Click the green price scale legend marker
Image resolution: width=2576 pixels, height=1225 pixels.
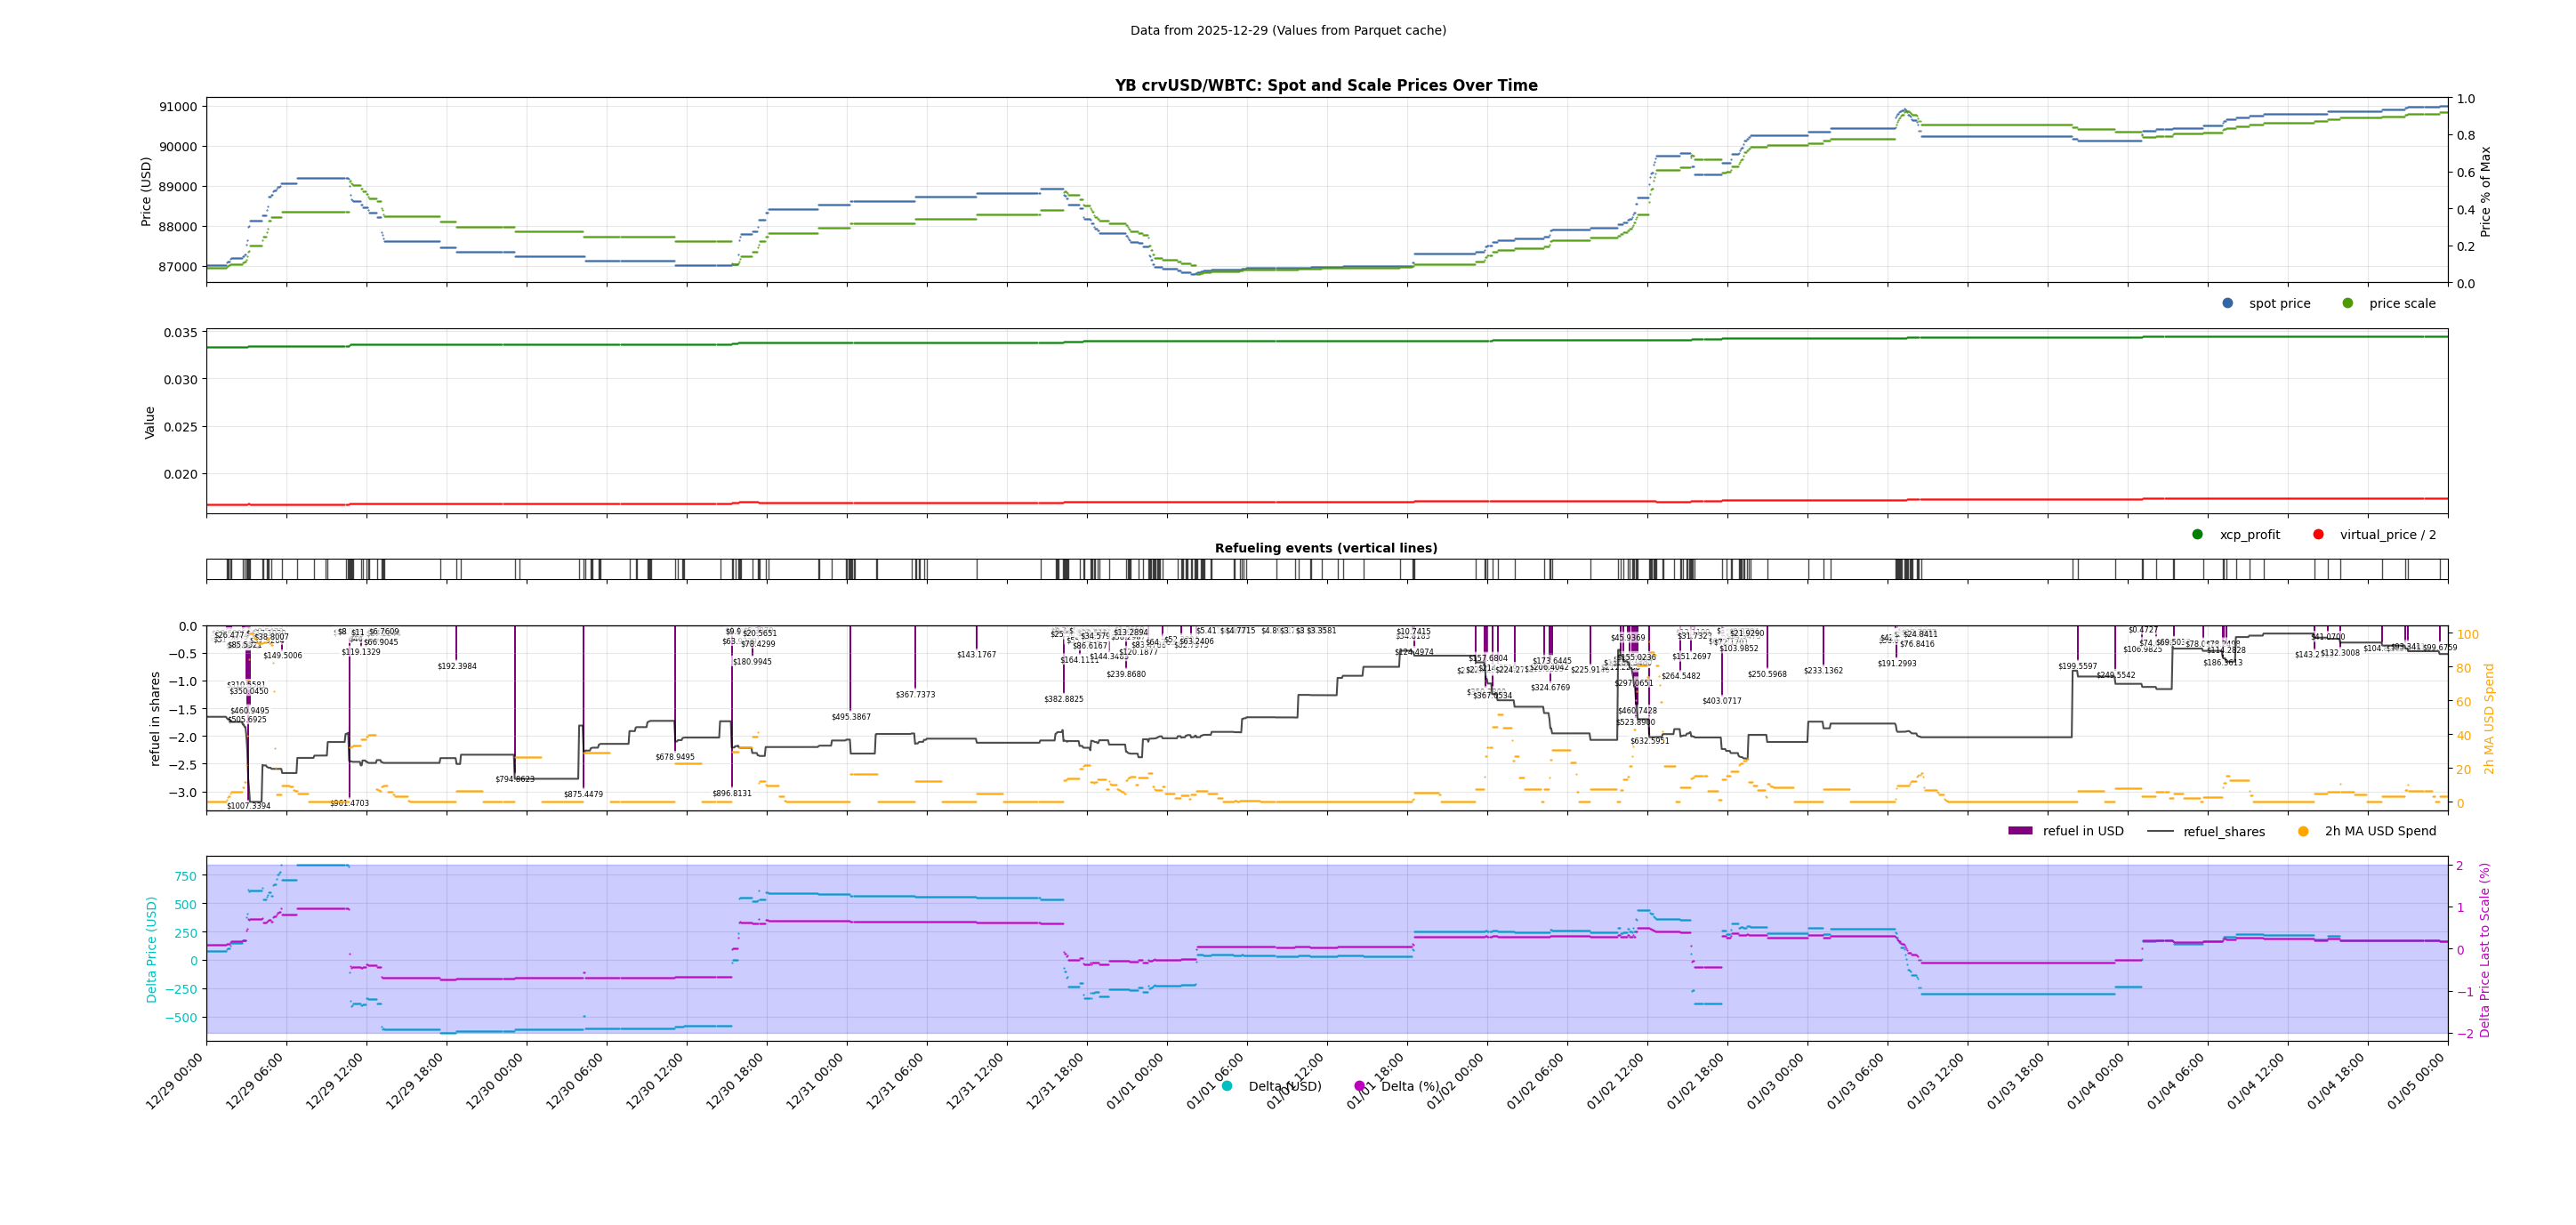pos(2347,303)
